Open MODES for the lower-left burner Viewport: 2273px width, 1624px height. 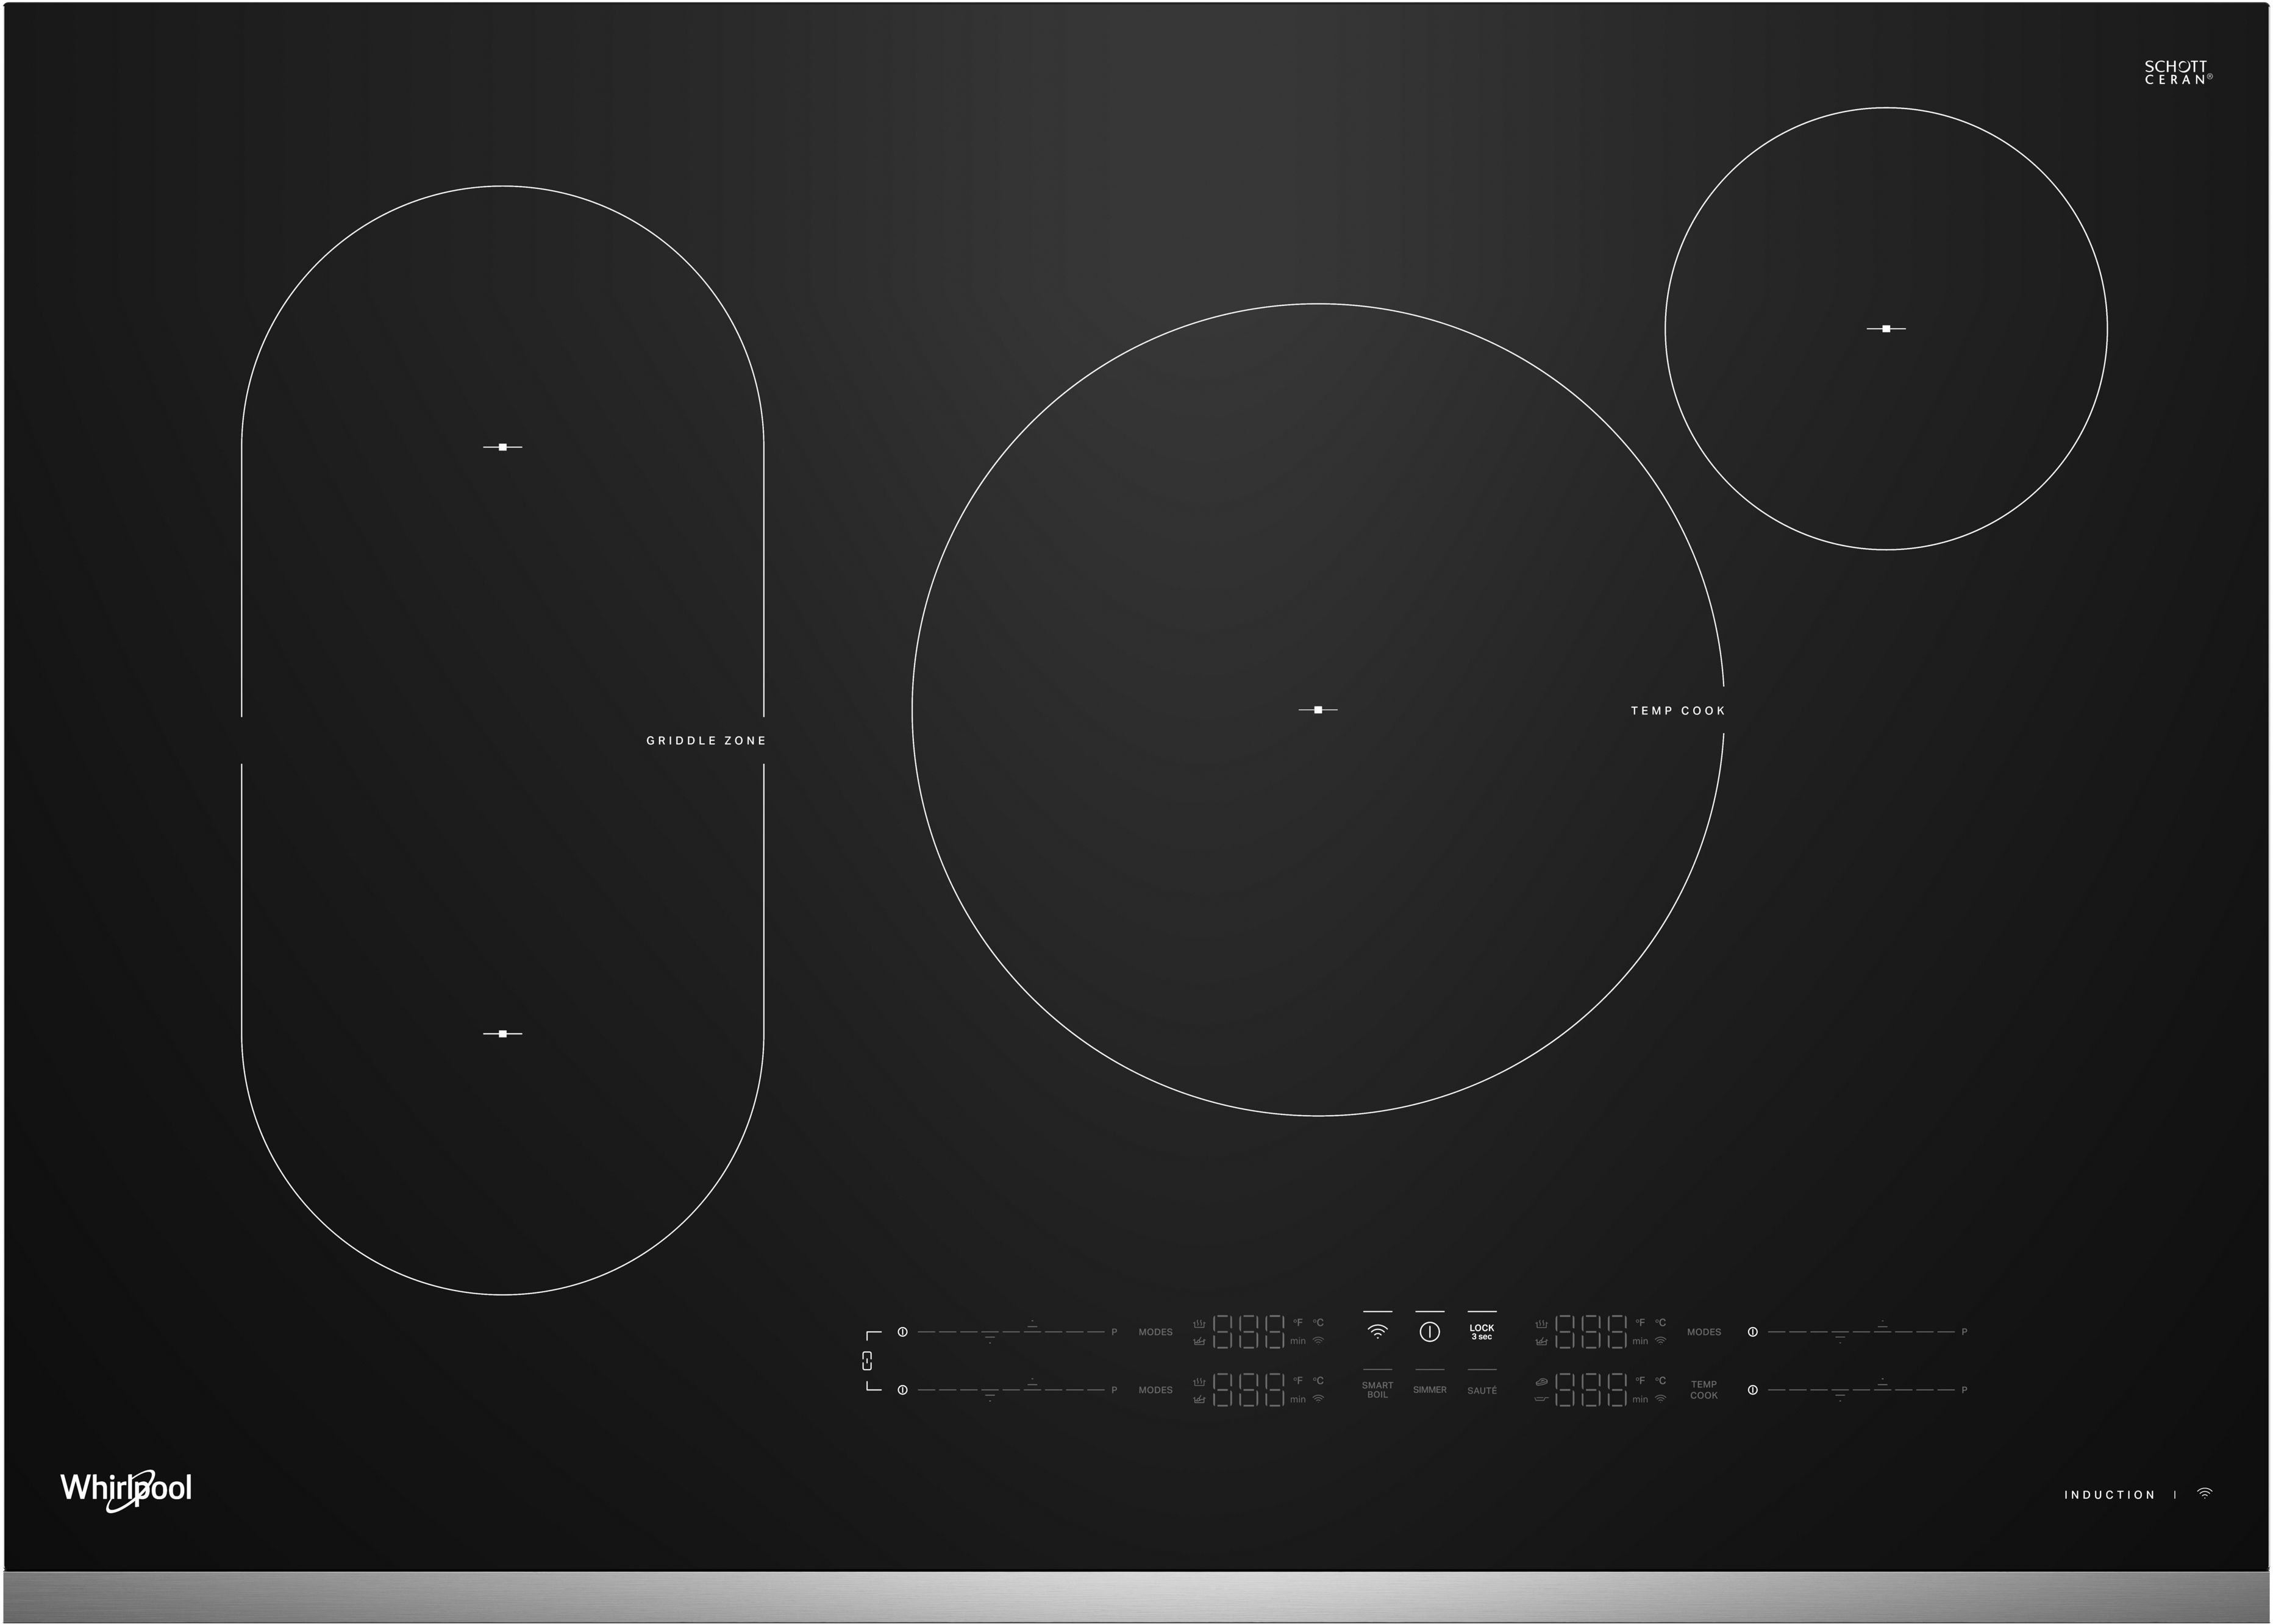click(1155, 1390)
